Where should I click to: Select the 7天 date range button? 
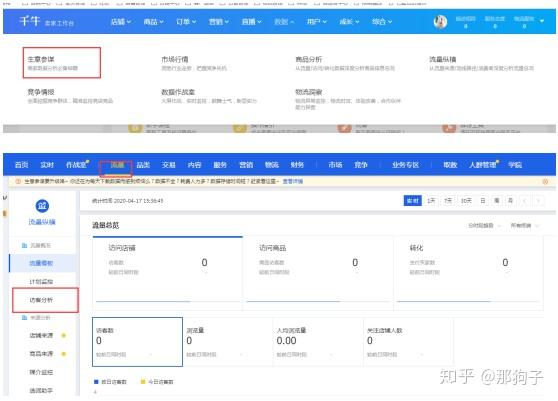point(448,201)
